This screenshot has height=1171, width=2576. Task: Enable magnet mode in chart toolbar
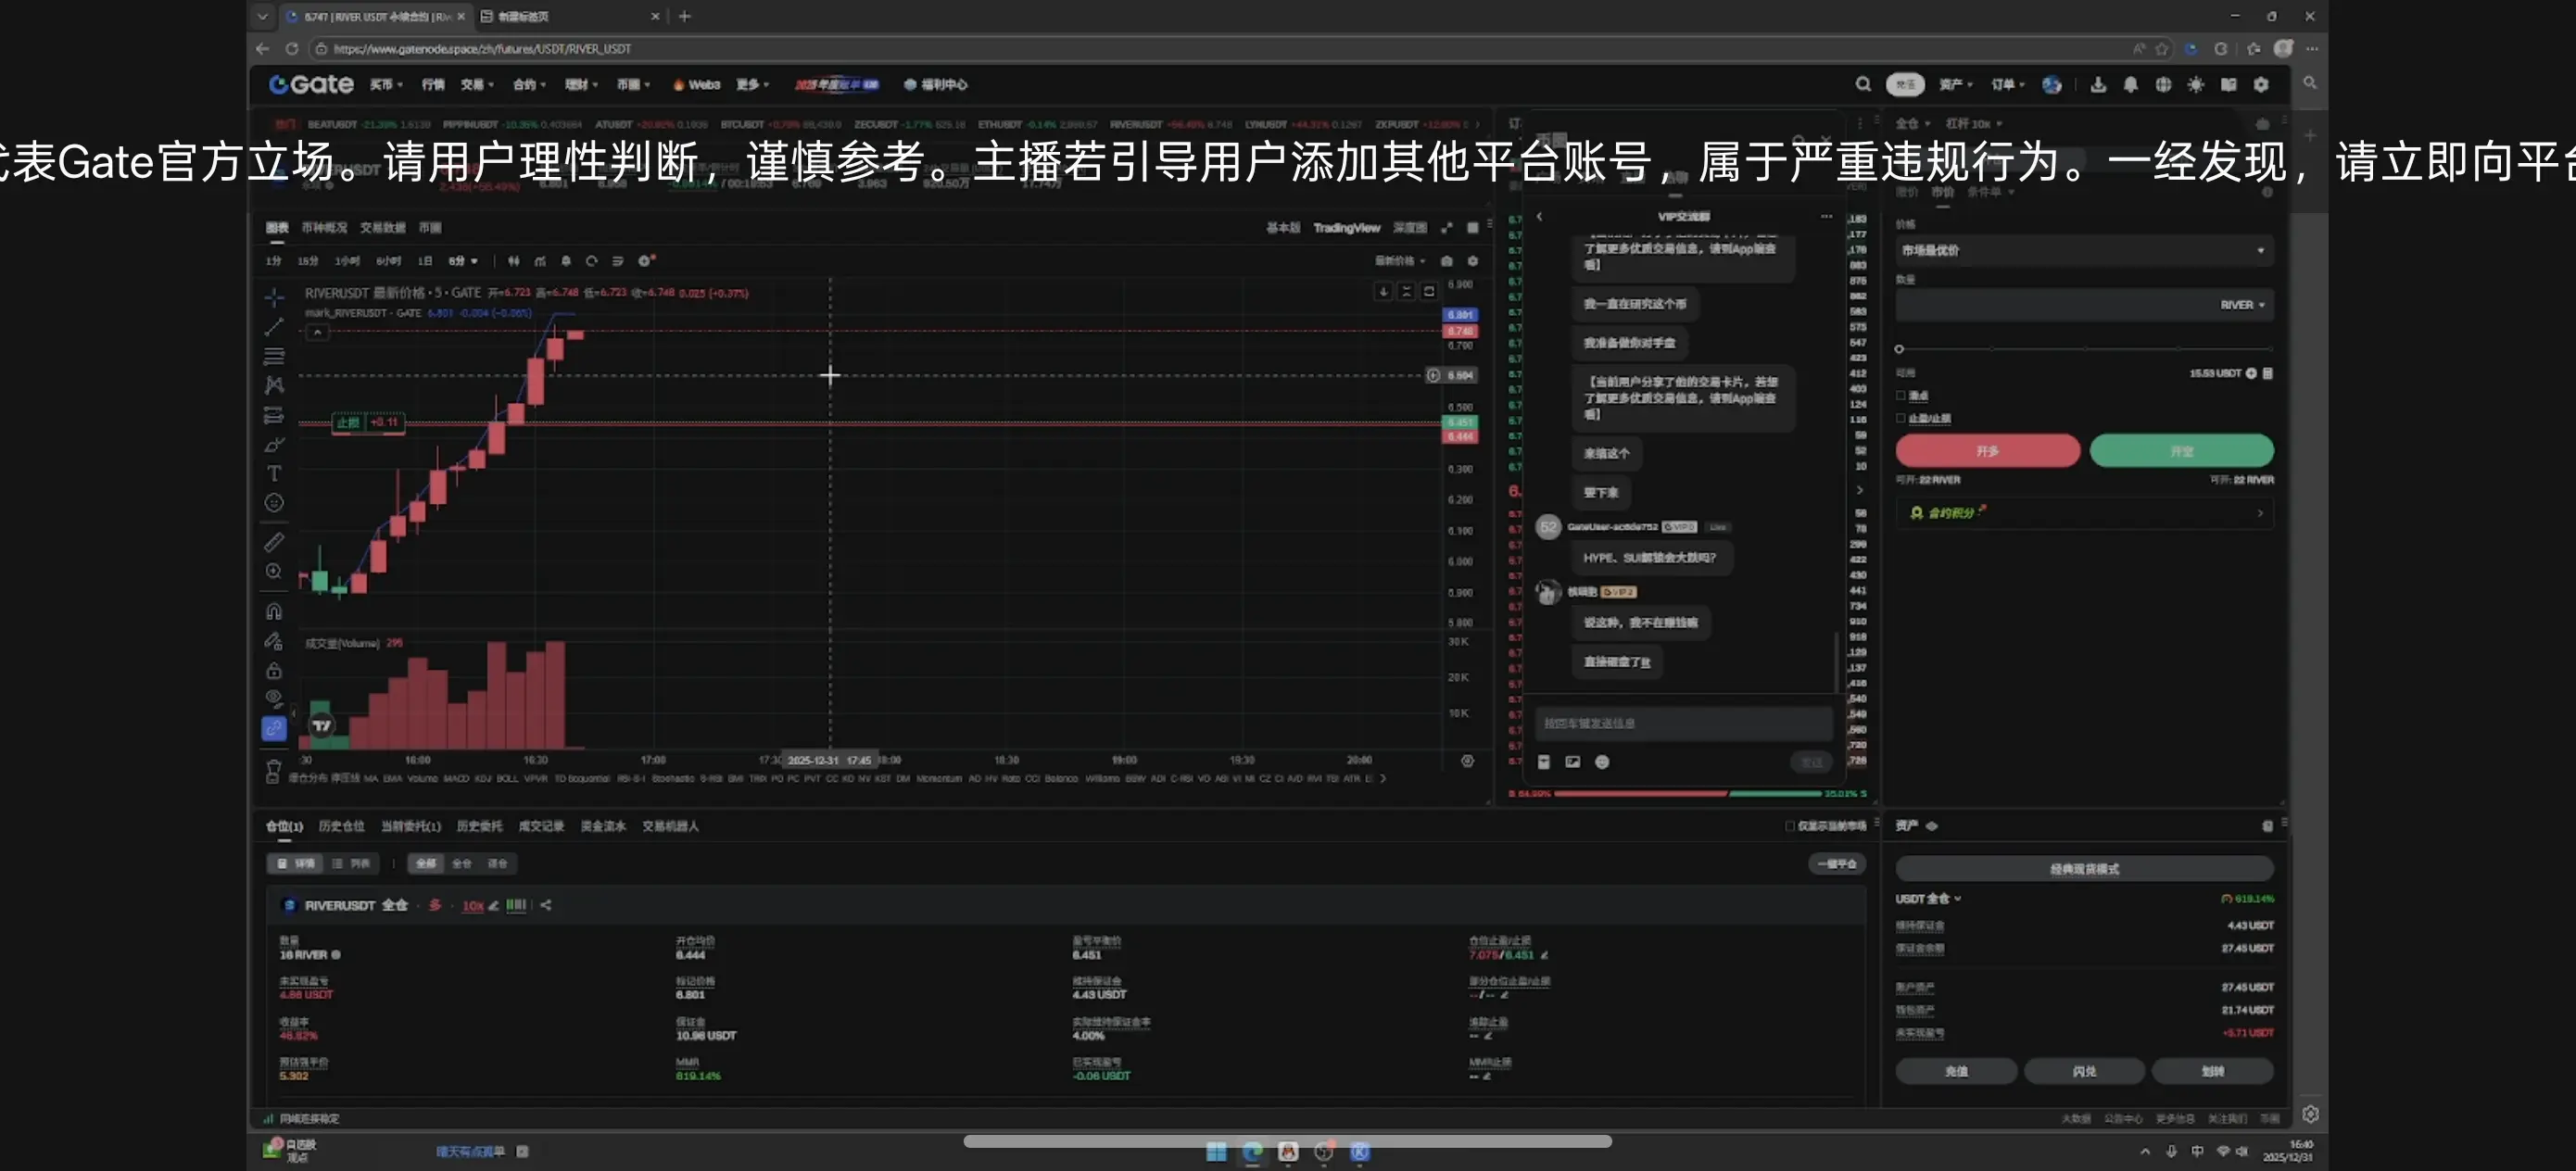coord(273,611)
